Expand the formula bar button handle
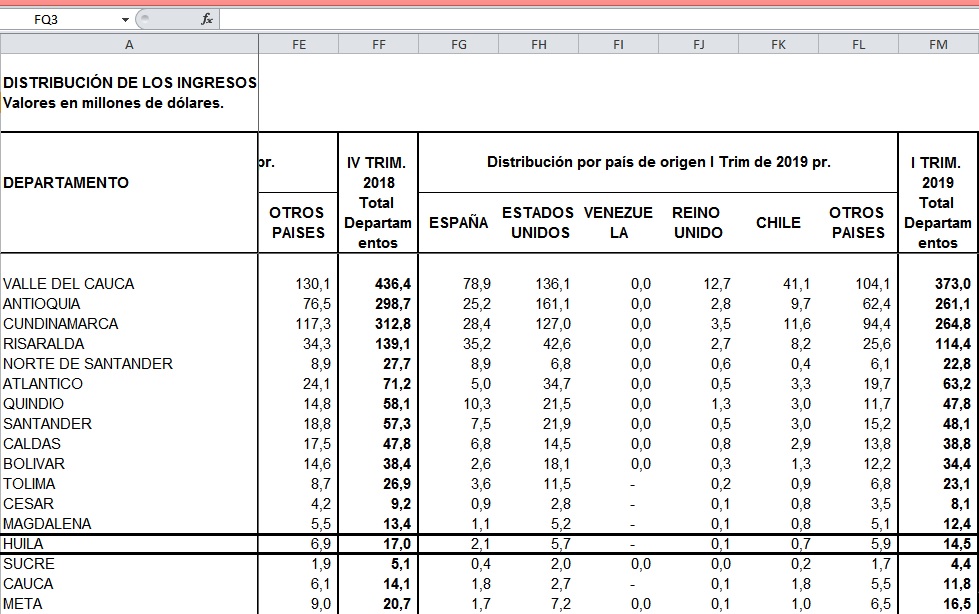Image resolution: width=979 pixels, height=614 pixels. pyautogui.click(x=145, y=19)
